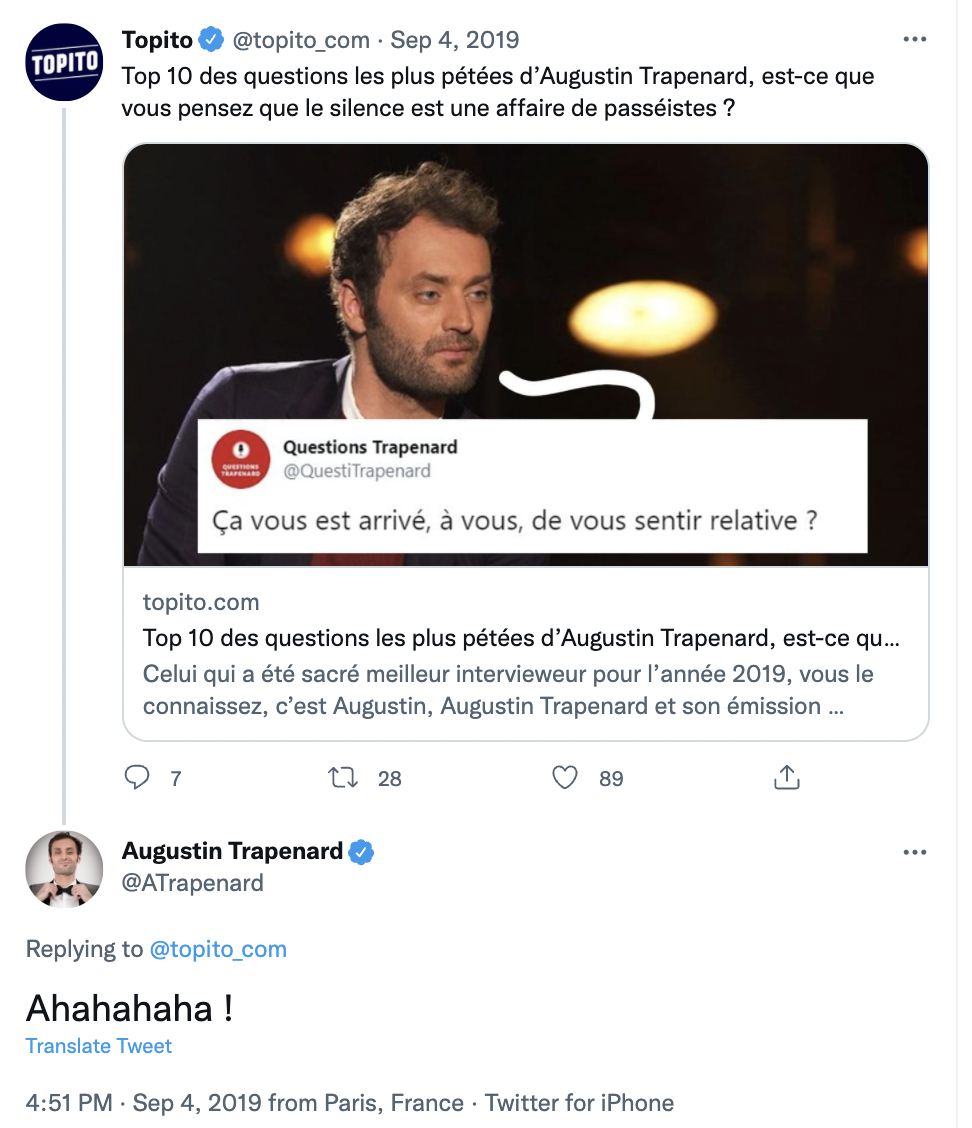The image size is (972, 1128).
Task: Open Topito's profile avatar
Action: pyautogui.click(x=64, y=62)
